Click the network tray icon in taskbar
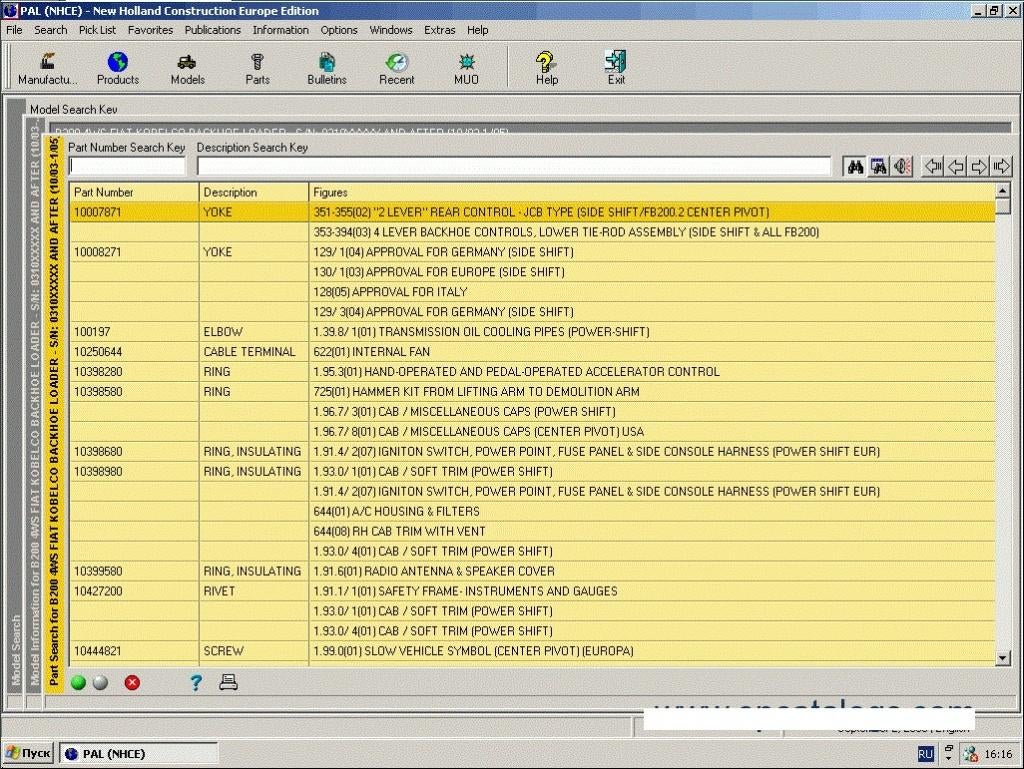The height and width of the screenshot is (769, 1024). point(970,754)
